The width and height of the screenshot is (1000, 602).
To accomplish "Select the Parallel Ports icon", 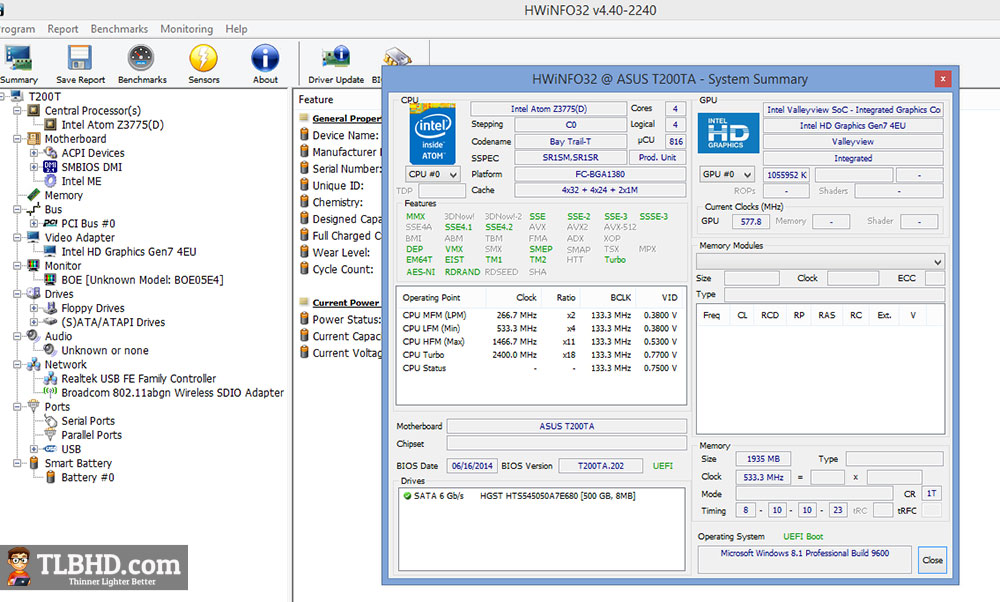I will 50,435.
